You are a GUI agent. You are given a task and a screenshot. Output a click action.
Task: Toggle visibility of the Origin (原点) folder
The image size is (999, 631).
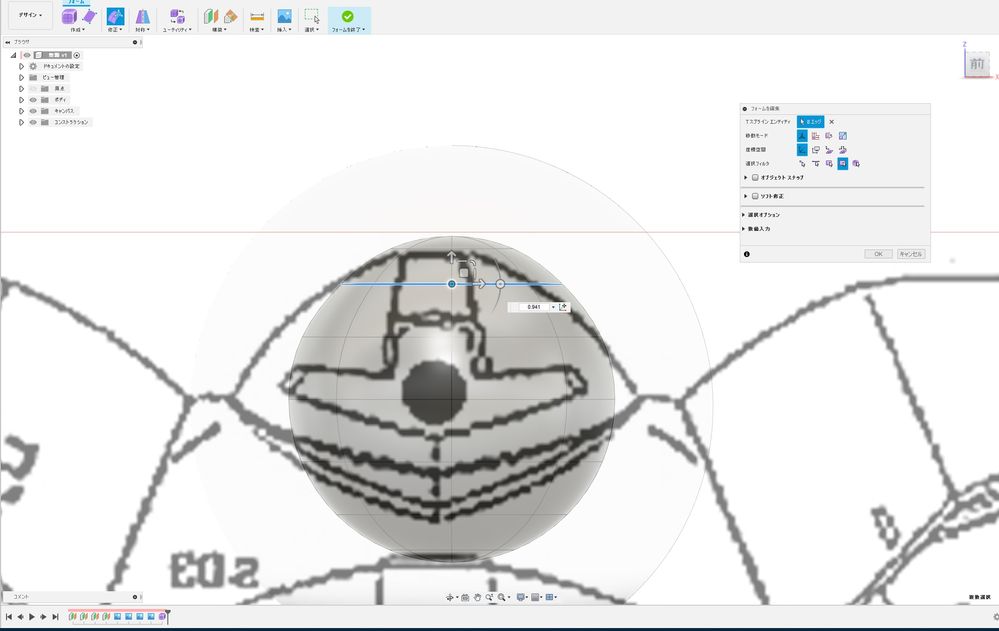(33, 89)
